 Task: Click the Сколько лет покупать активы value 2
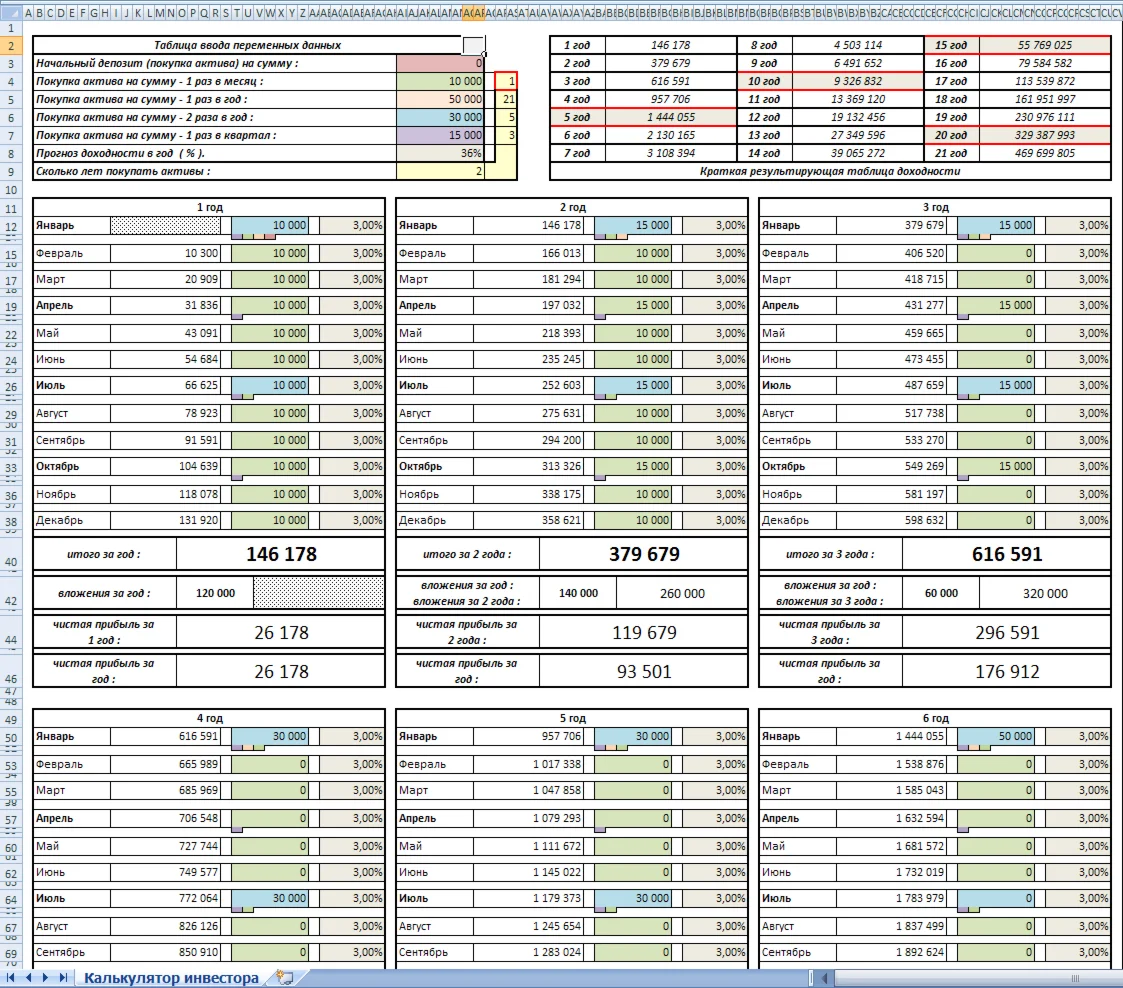click(440, 170)
